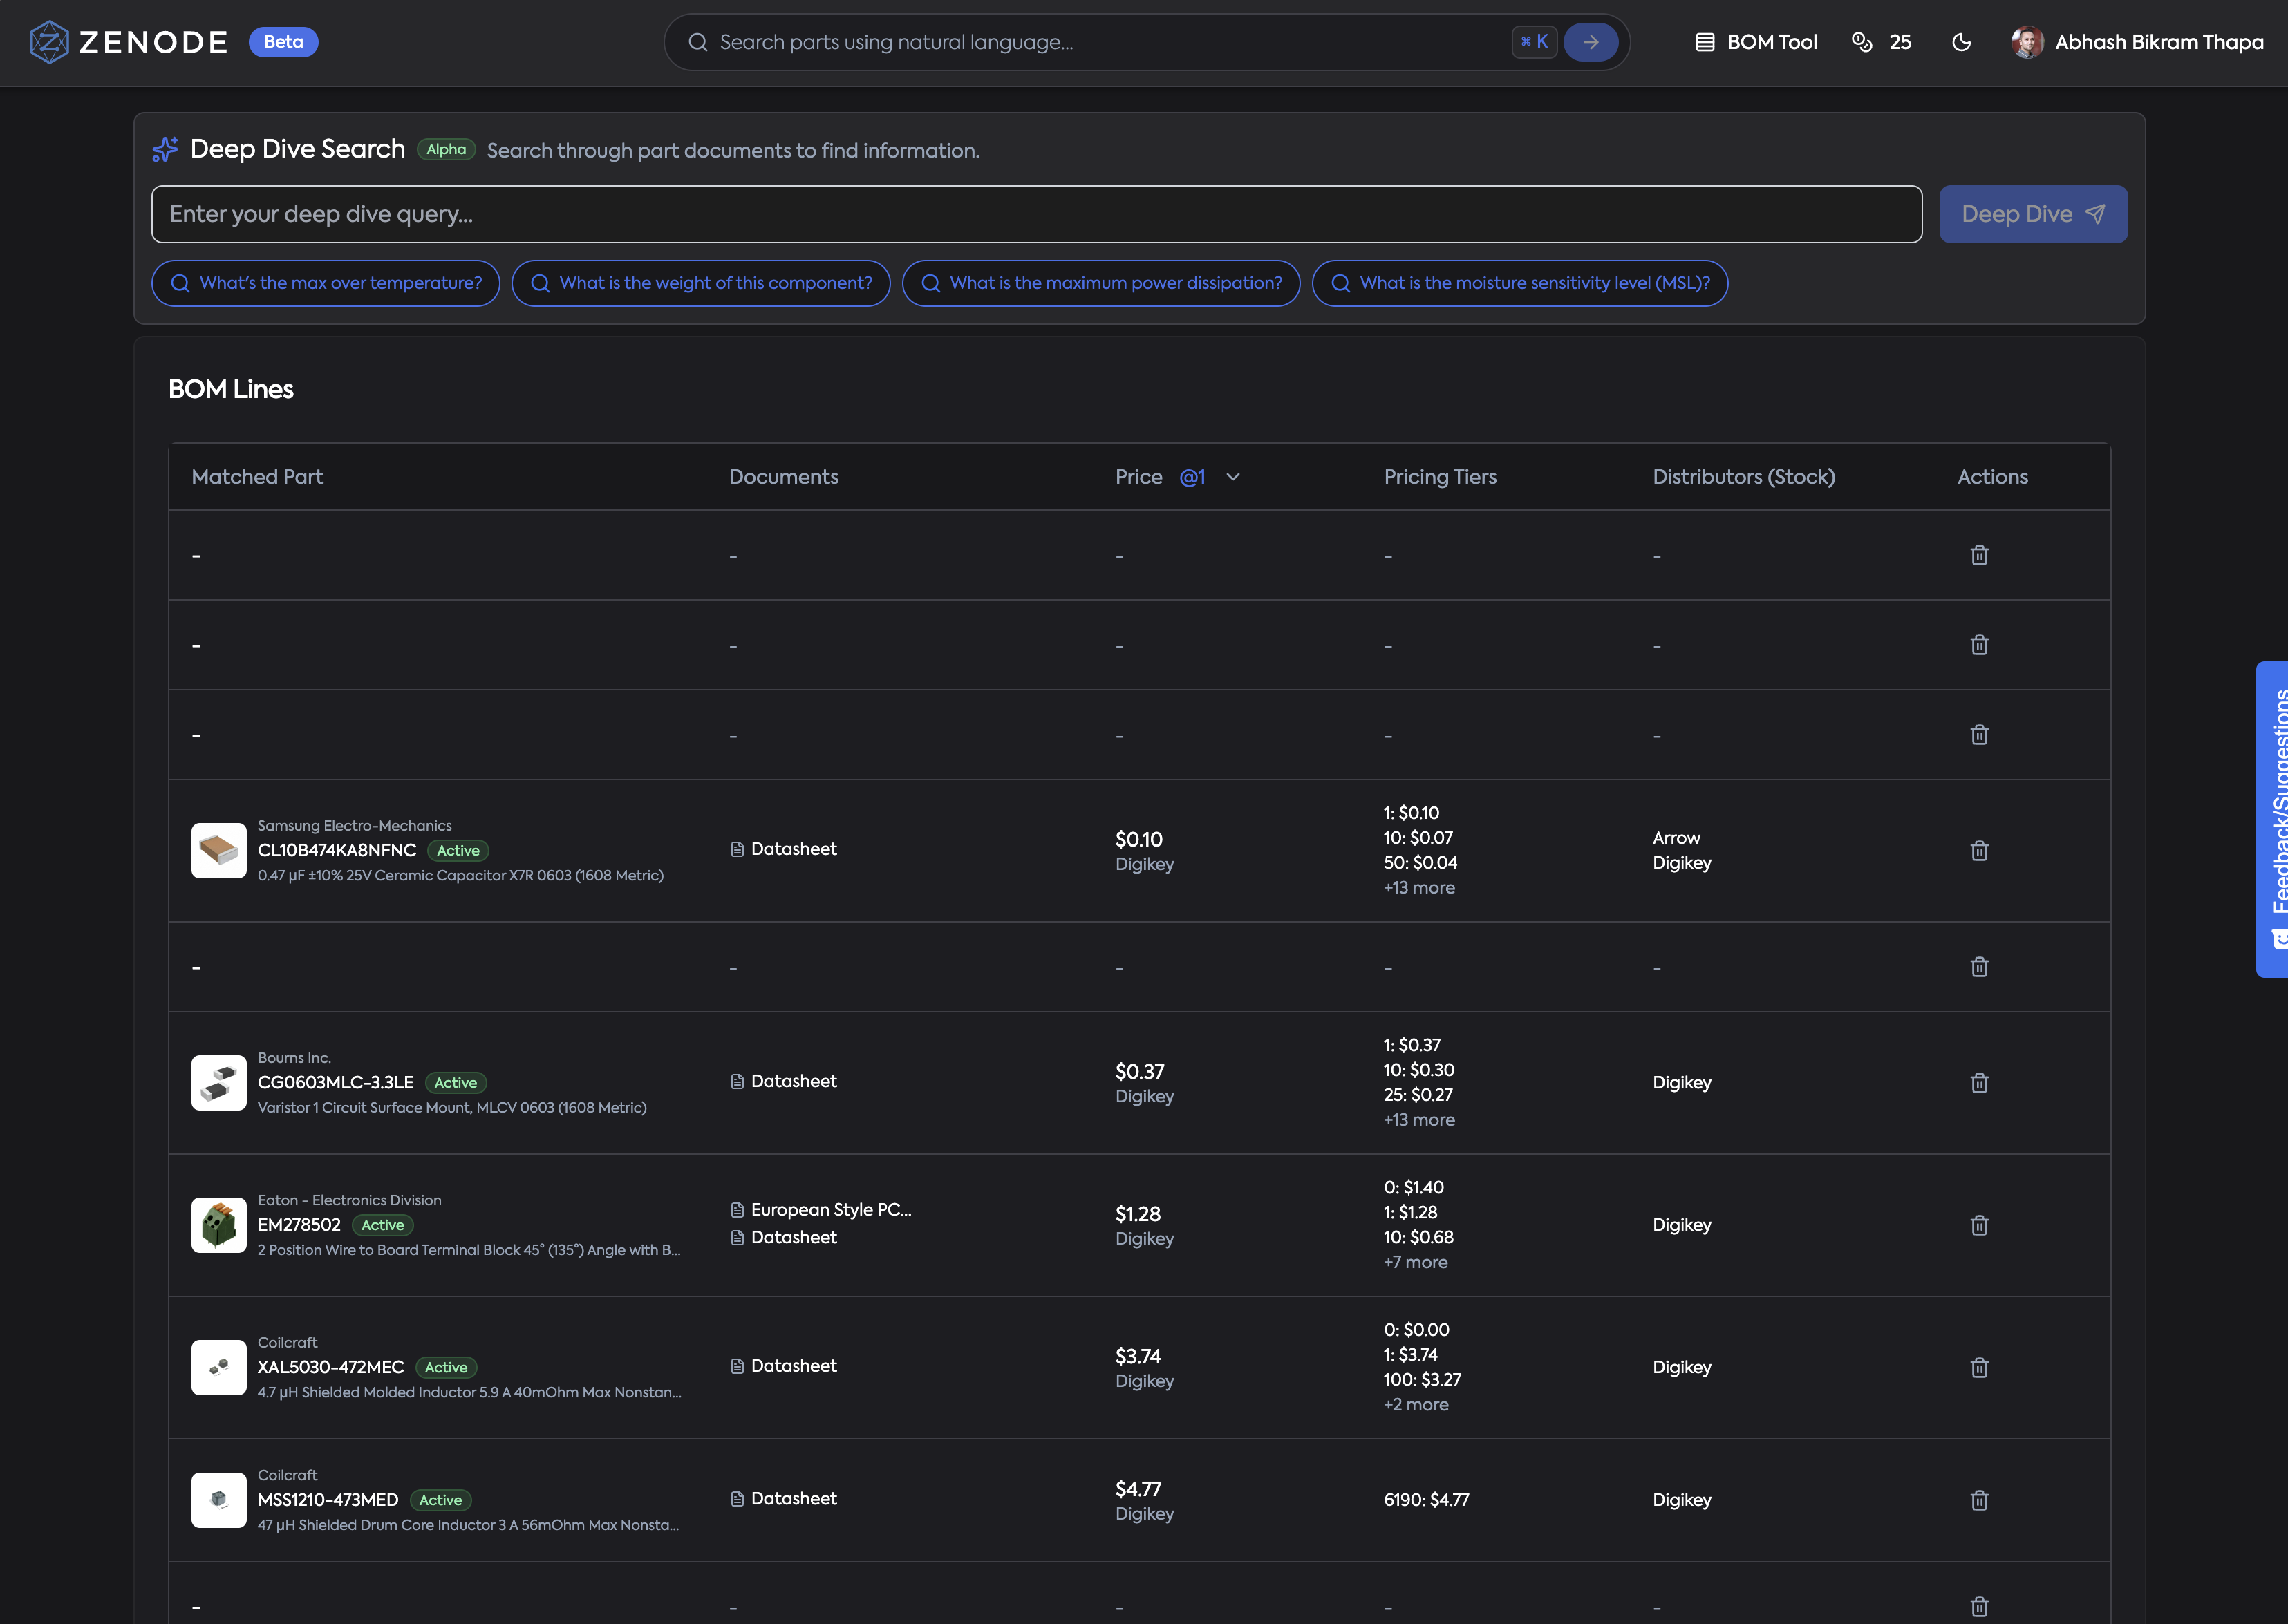Viewport: 2288px width, 1624px height.
Task: Select "What is the weight of this component?" suggestion
Action: [x=701, y=283]
